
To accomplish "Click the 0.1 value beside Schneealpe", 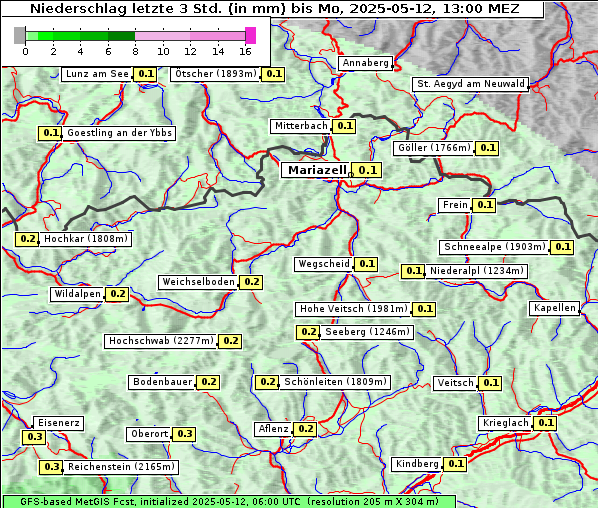I will (x=563, y=247).
